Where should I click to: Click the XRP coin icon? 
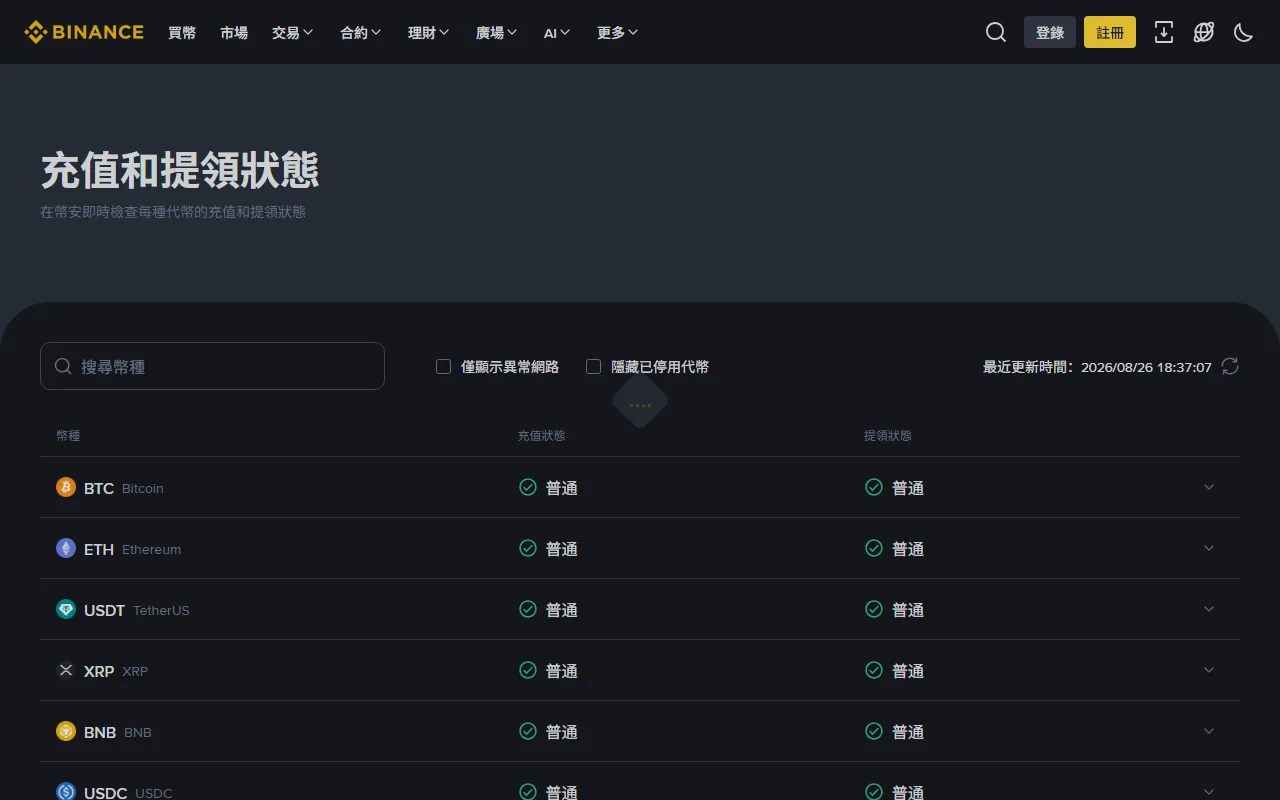point(66,670)
